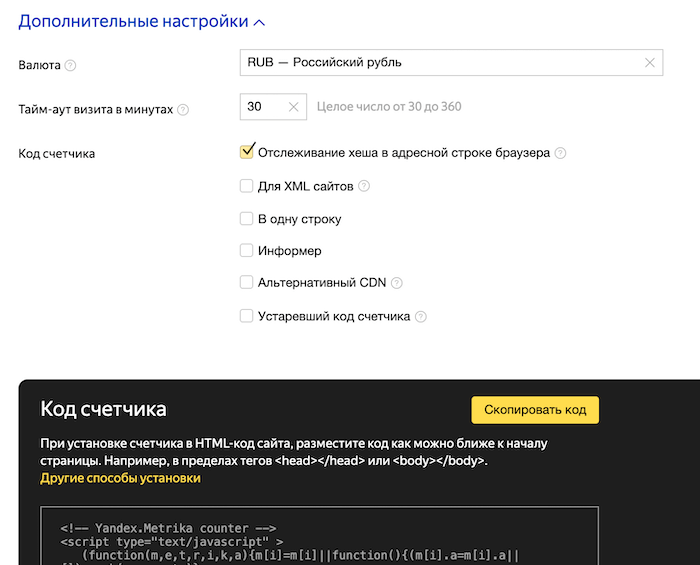Show help for Для XML сайтов

pyautogui.click(x=364, y=186)
